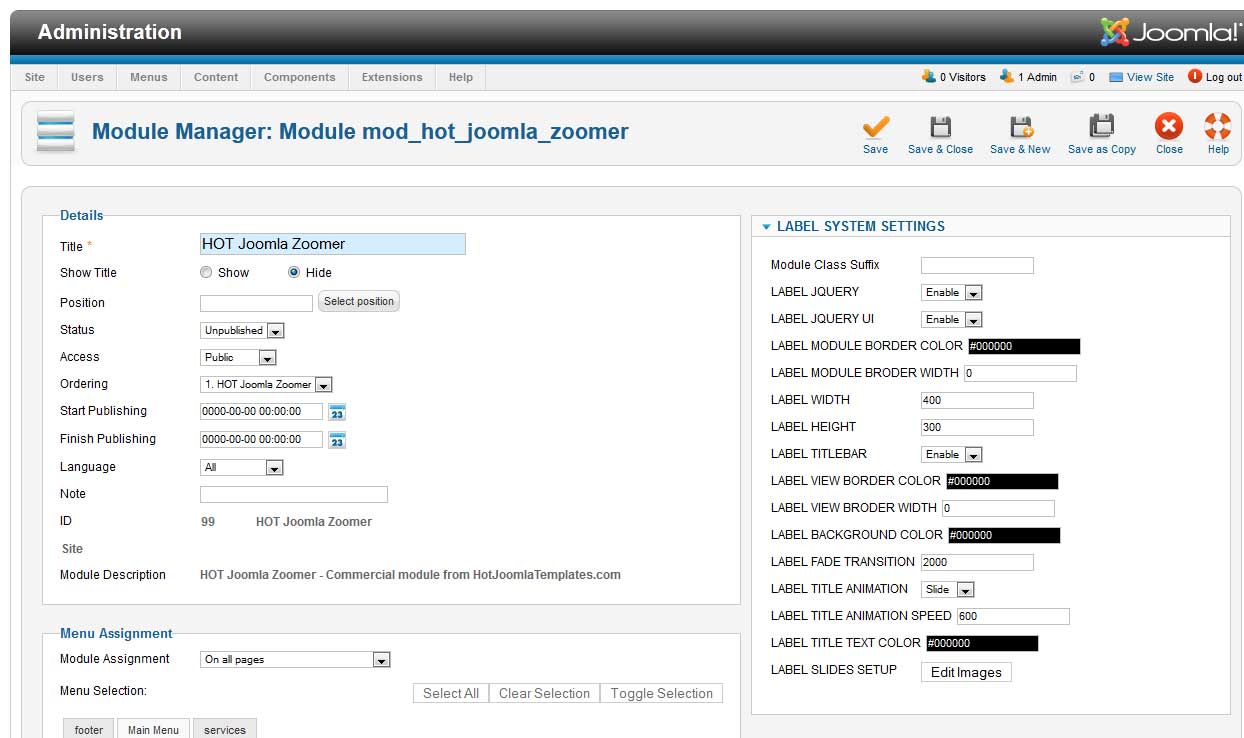The image size is (1244, 738).
Task: Click the Position input field
Action: tap(257, 303)
